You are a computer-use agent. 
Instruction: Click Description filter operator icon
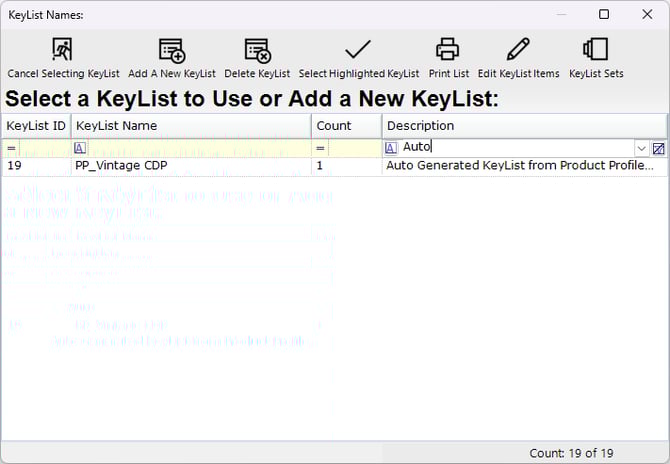coord(391,148)
